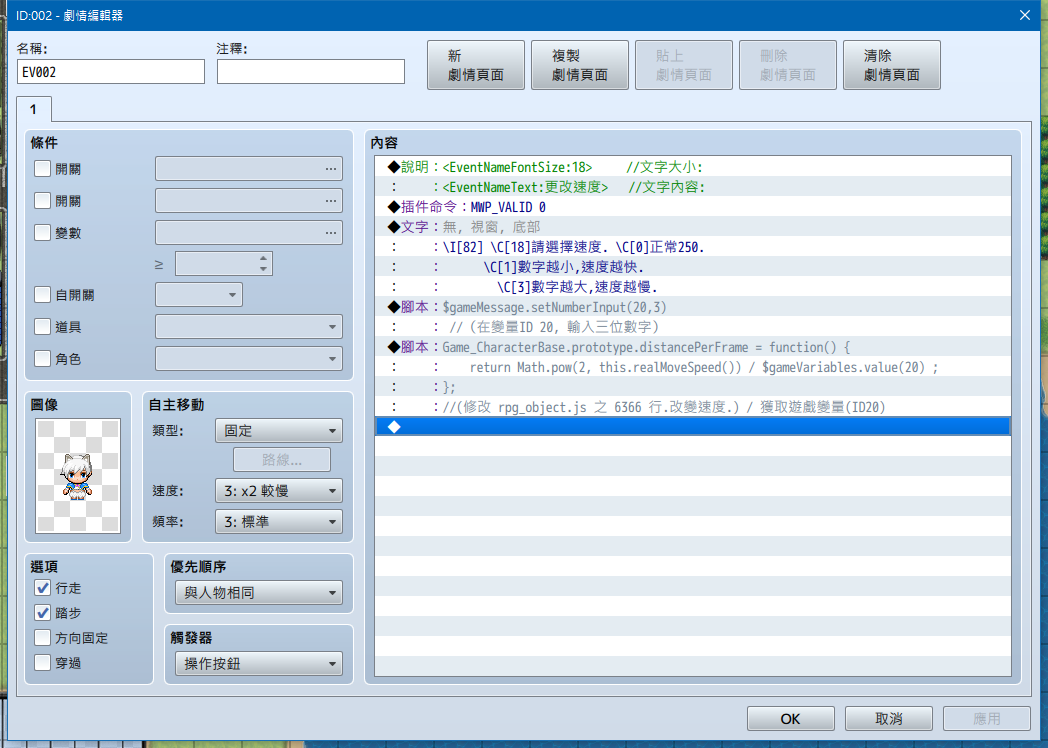
Task: Turn on the 穿過 option
Action: [x=42, y=663]
